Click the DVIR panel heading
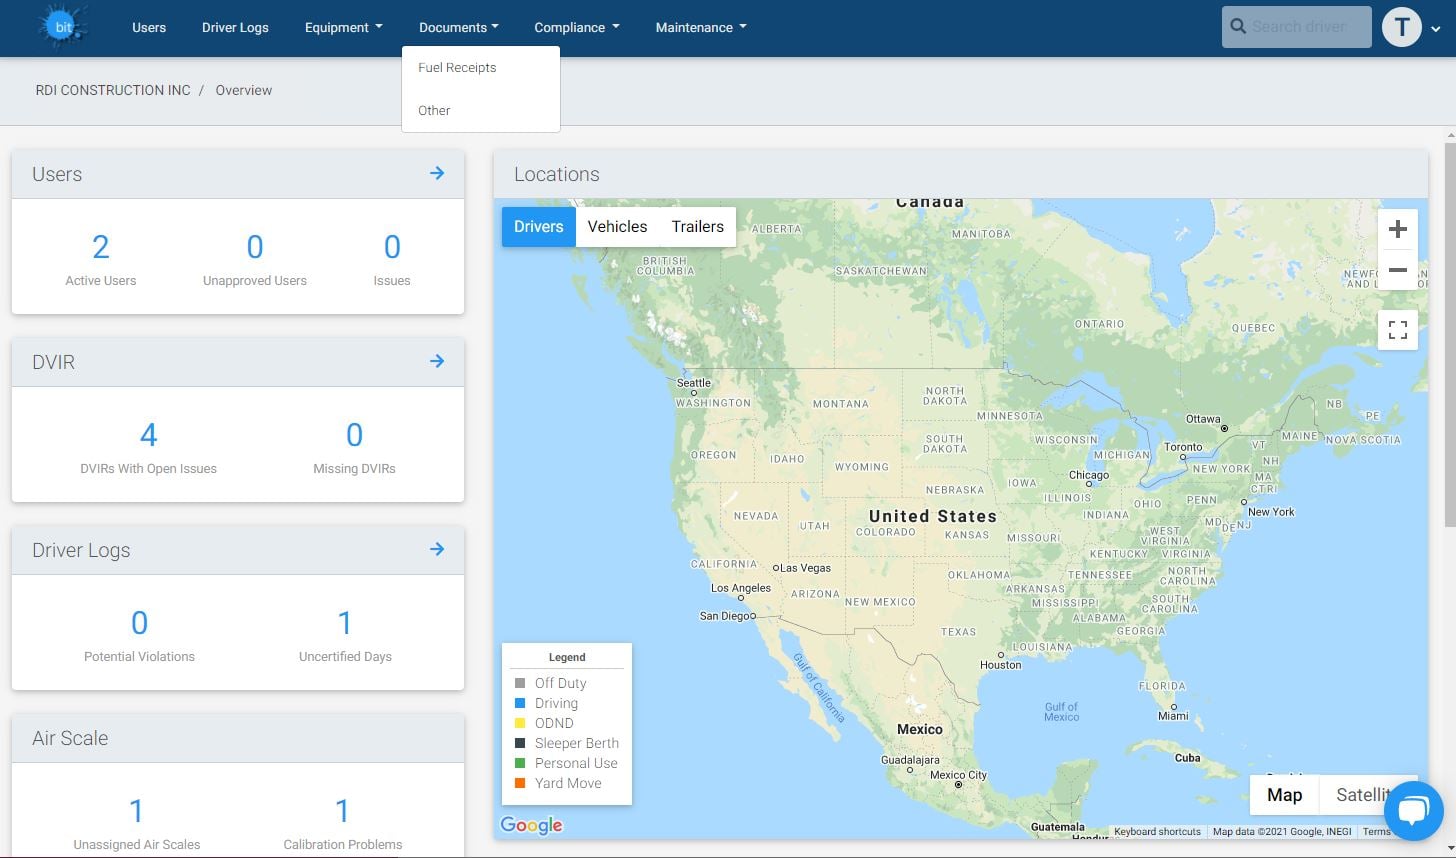This screenshot has width=1456, height=858. 53,362
